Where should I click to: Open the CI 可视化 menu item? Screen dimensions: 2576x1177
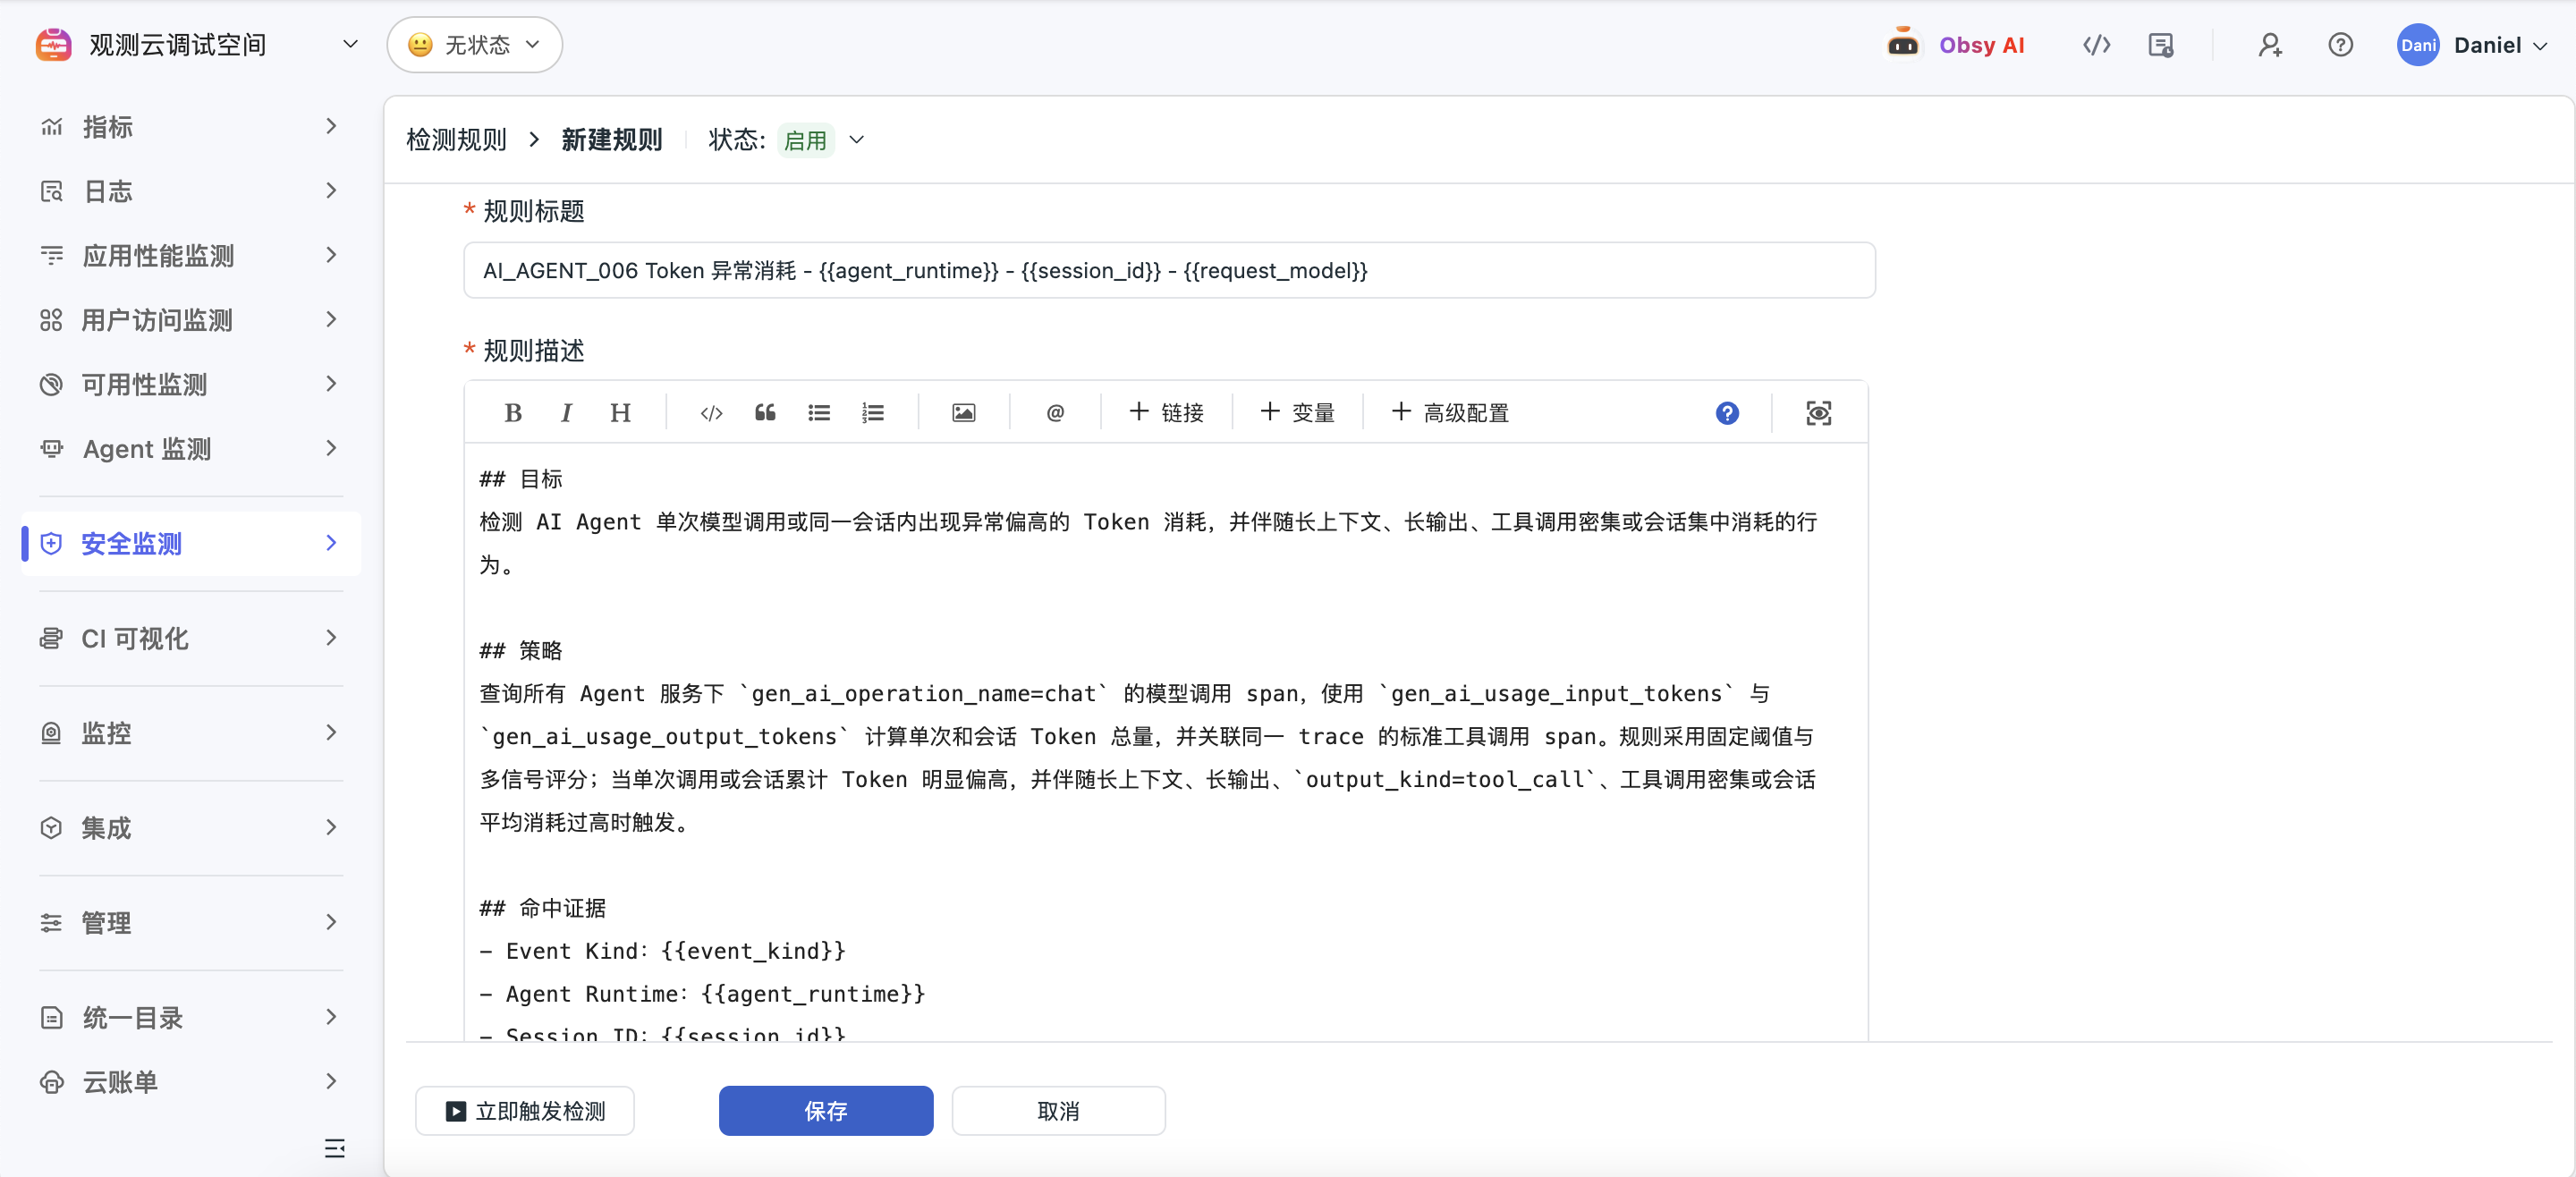click(x=191, y=638)
